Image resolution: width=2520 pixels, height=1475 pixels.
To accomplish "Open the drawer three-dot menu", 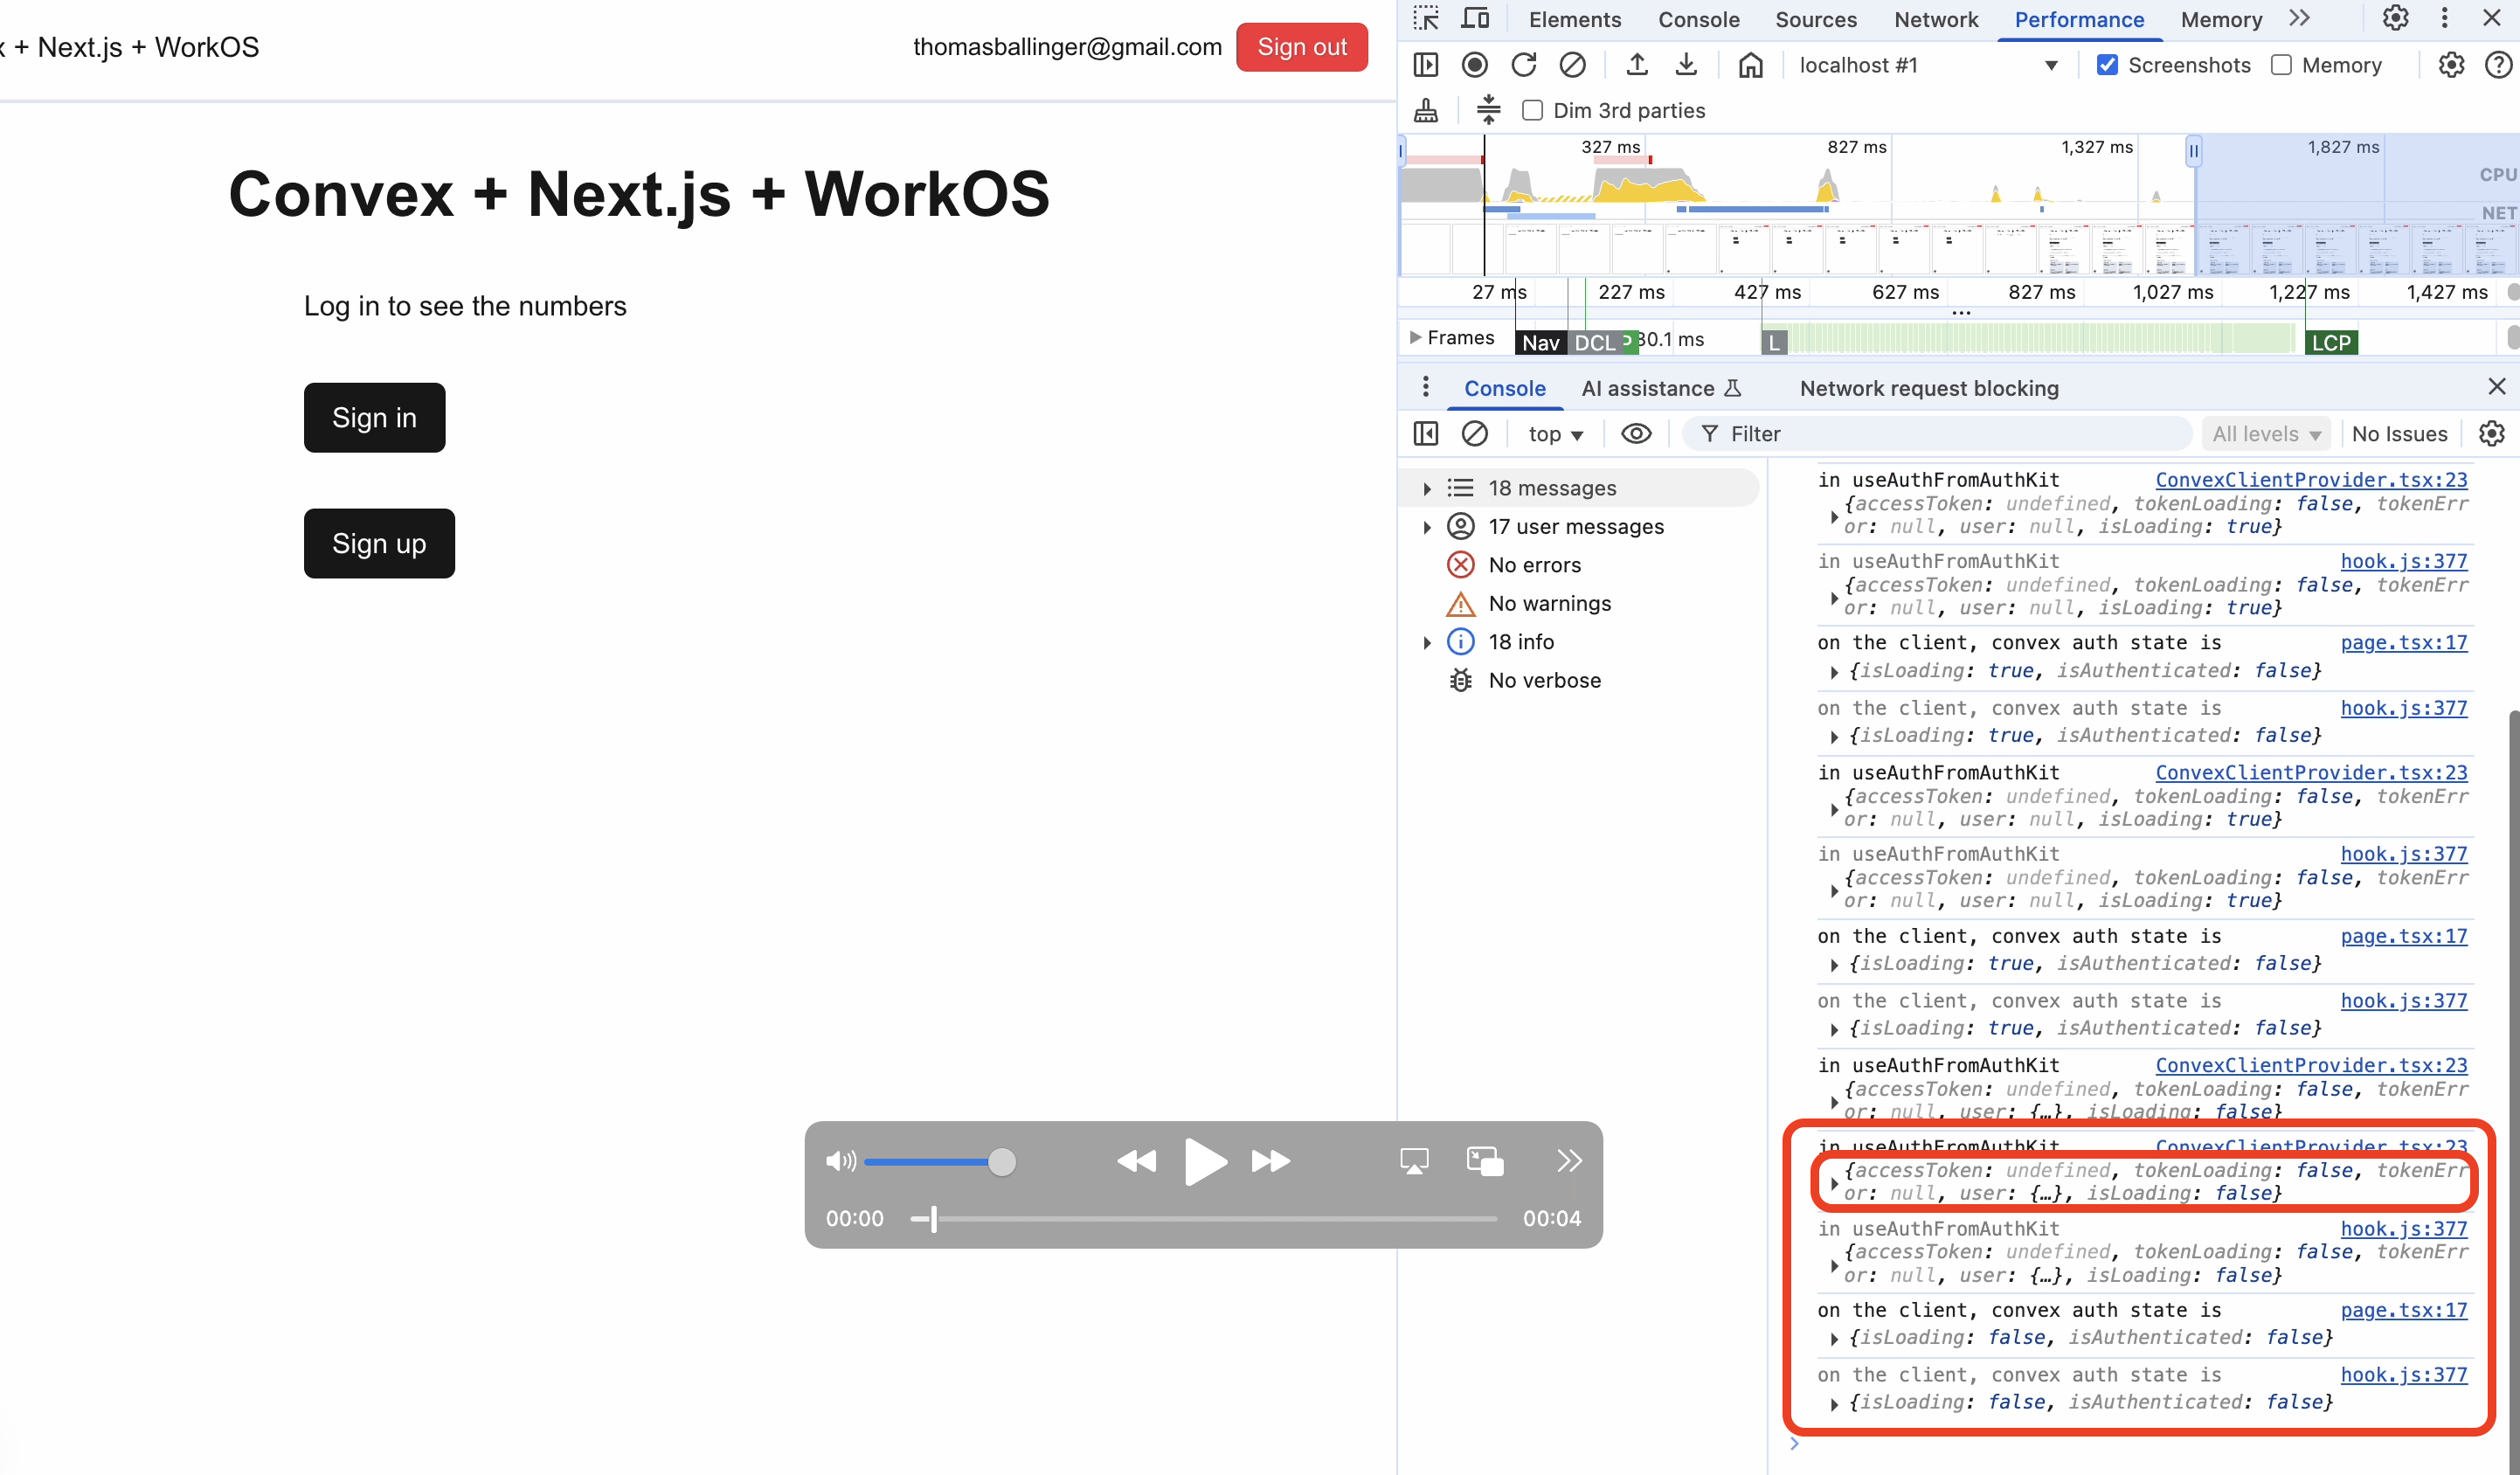I will coord(1425,387).
